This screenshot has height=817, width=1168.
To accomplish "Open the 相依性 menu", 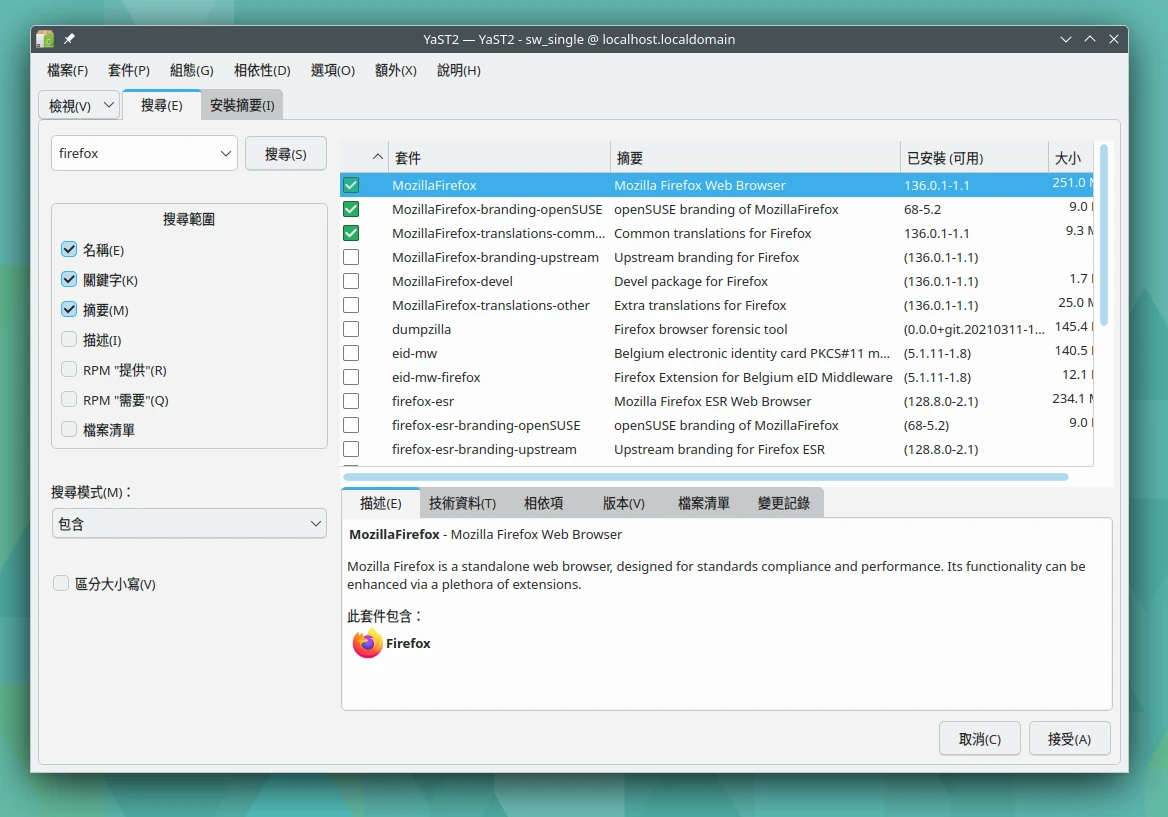I will [262, 70].
